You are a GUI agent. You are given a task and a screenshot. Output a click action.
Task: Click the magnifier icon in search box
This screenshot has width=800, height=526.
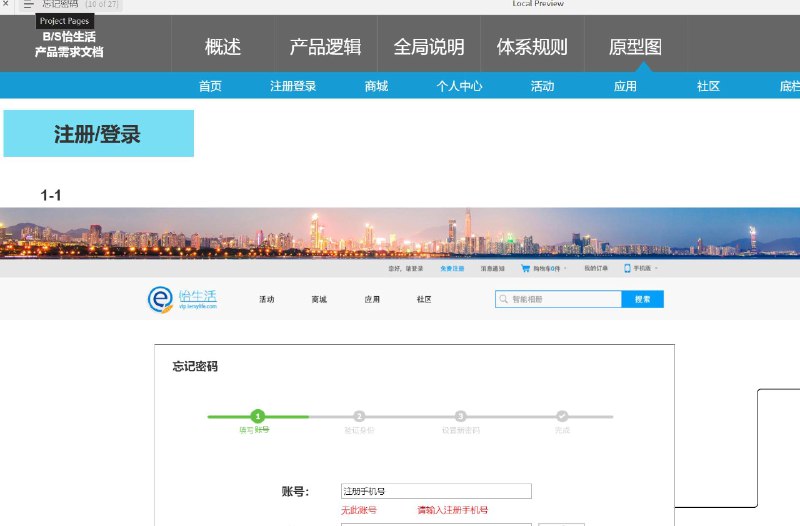[x=504, y=299]
